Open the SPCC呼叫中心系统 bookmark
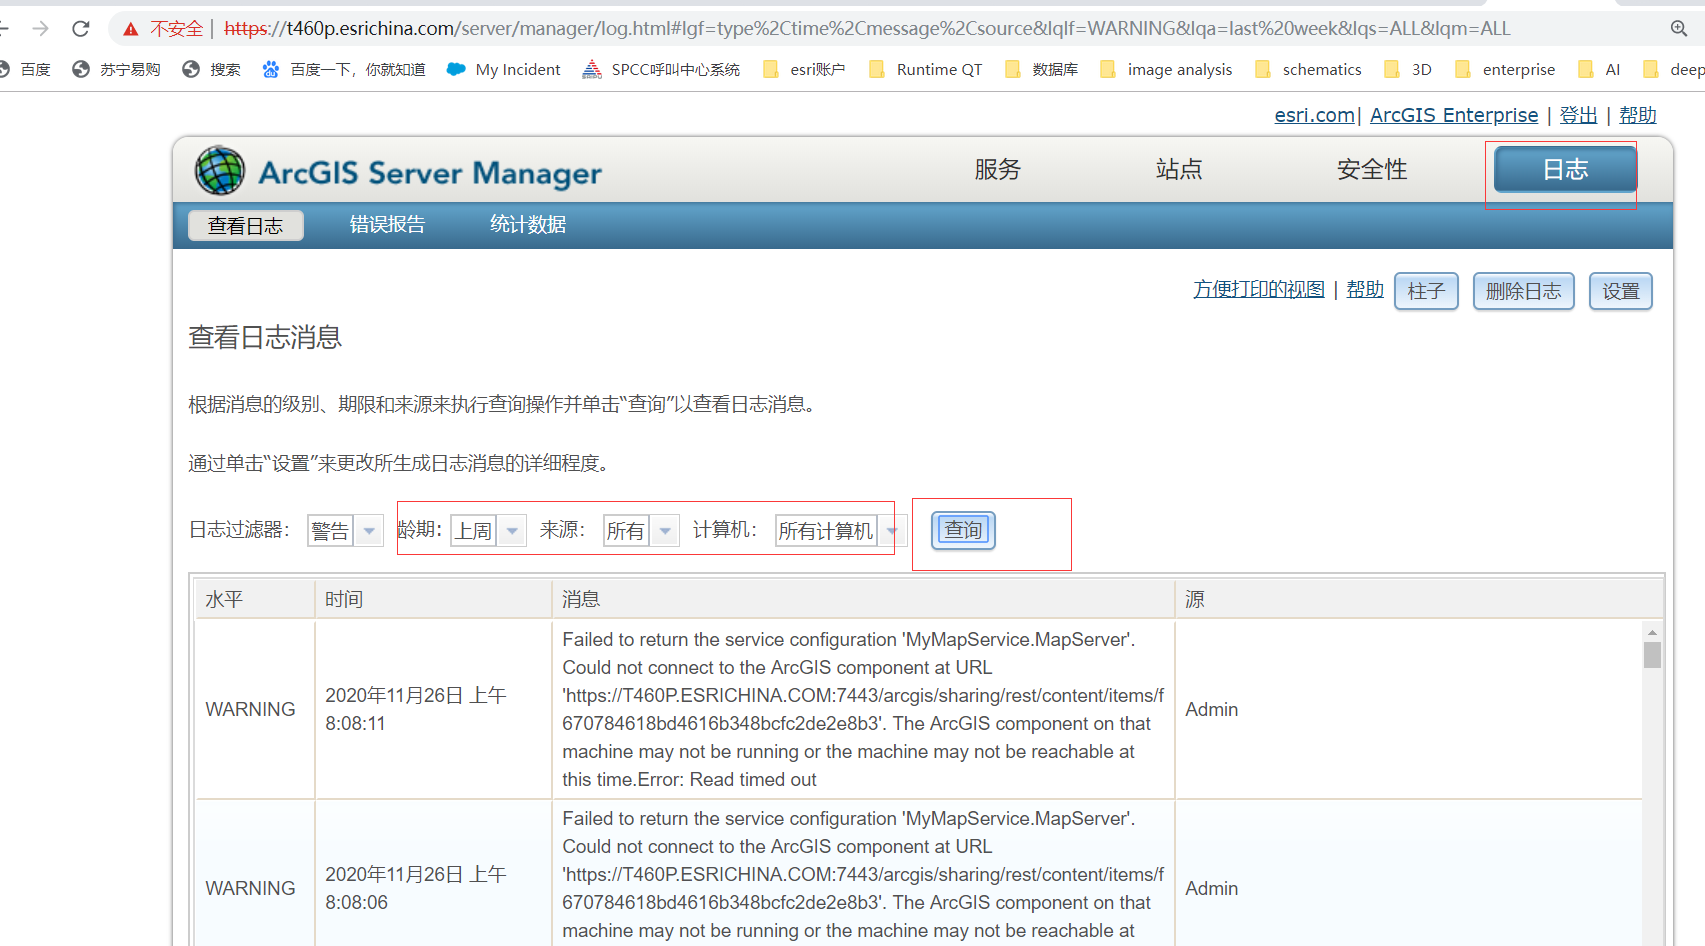Screen dimensions: 1705x946 (x=660, y=69)
